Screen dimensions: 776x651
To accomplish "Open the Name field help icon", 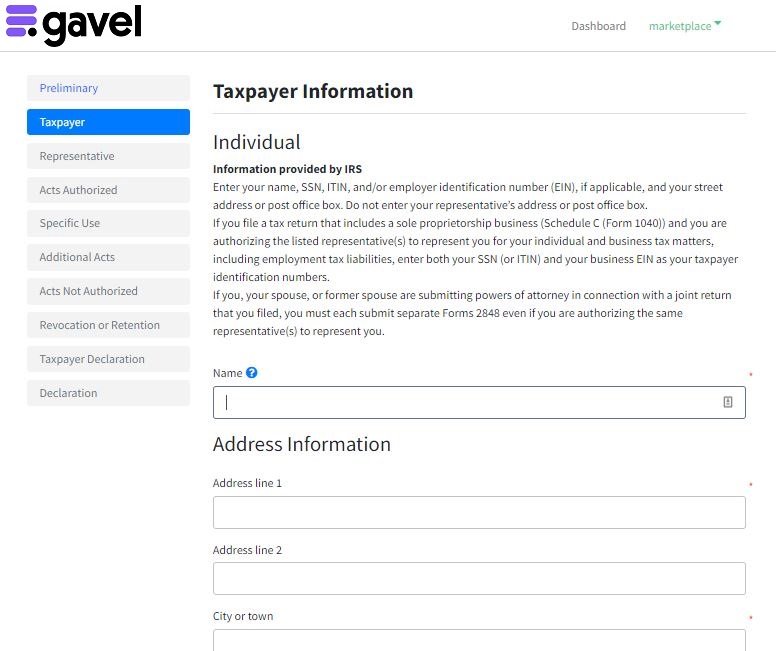I will click(x=251, y=373).
